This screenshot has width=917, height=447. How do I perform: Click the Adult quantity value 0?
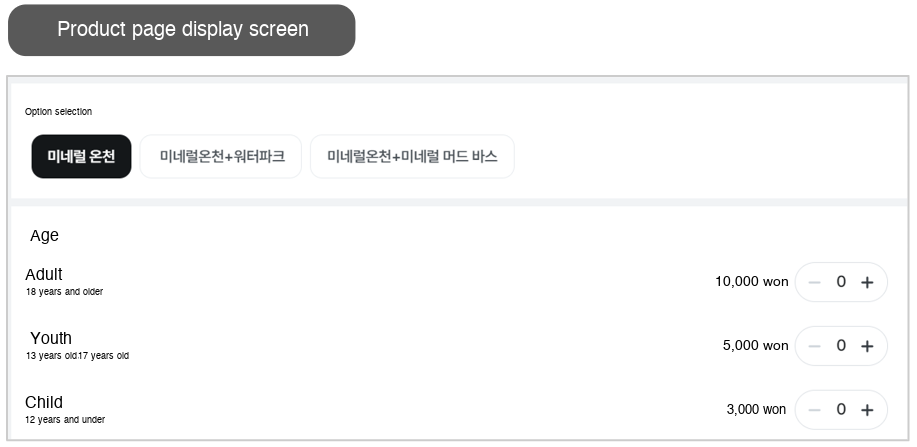click(x=840, y=282)
